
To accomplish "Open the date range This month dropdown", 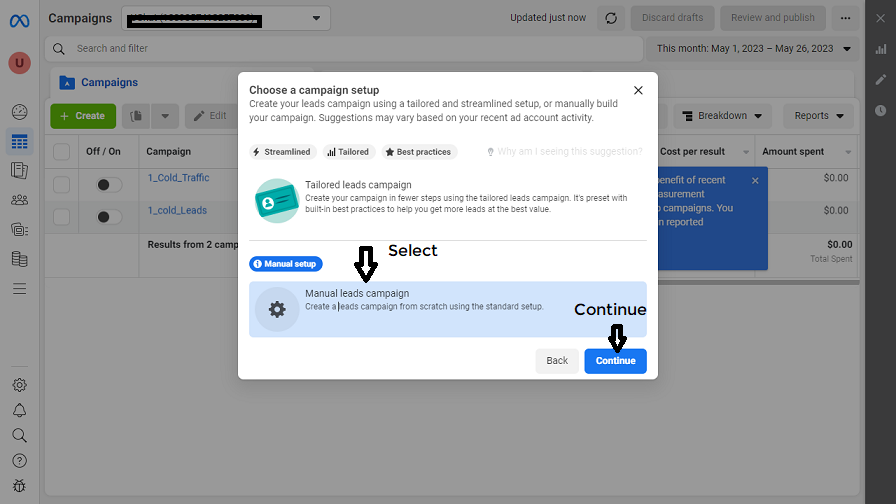I will pyautogui.click(x=754, y=48).
